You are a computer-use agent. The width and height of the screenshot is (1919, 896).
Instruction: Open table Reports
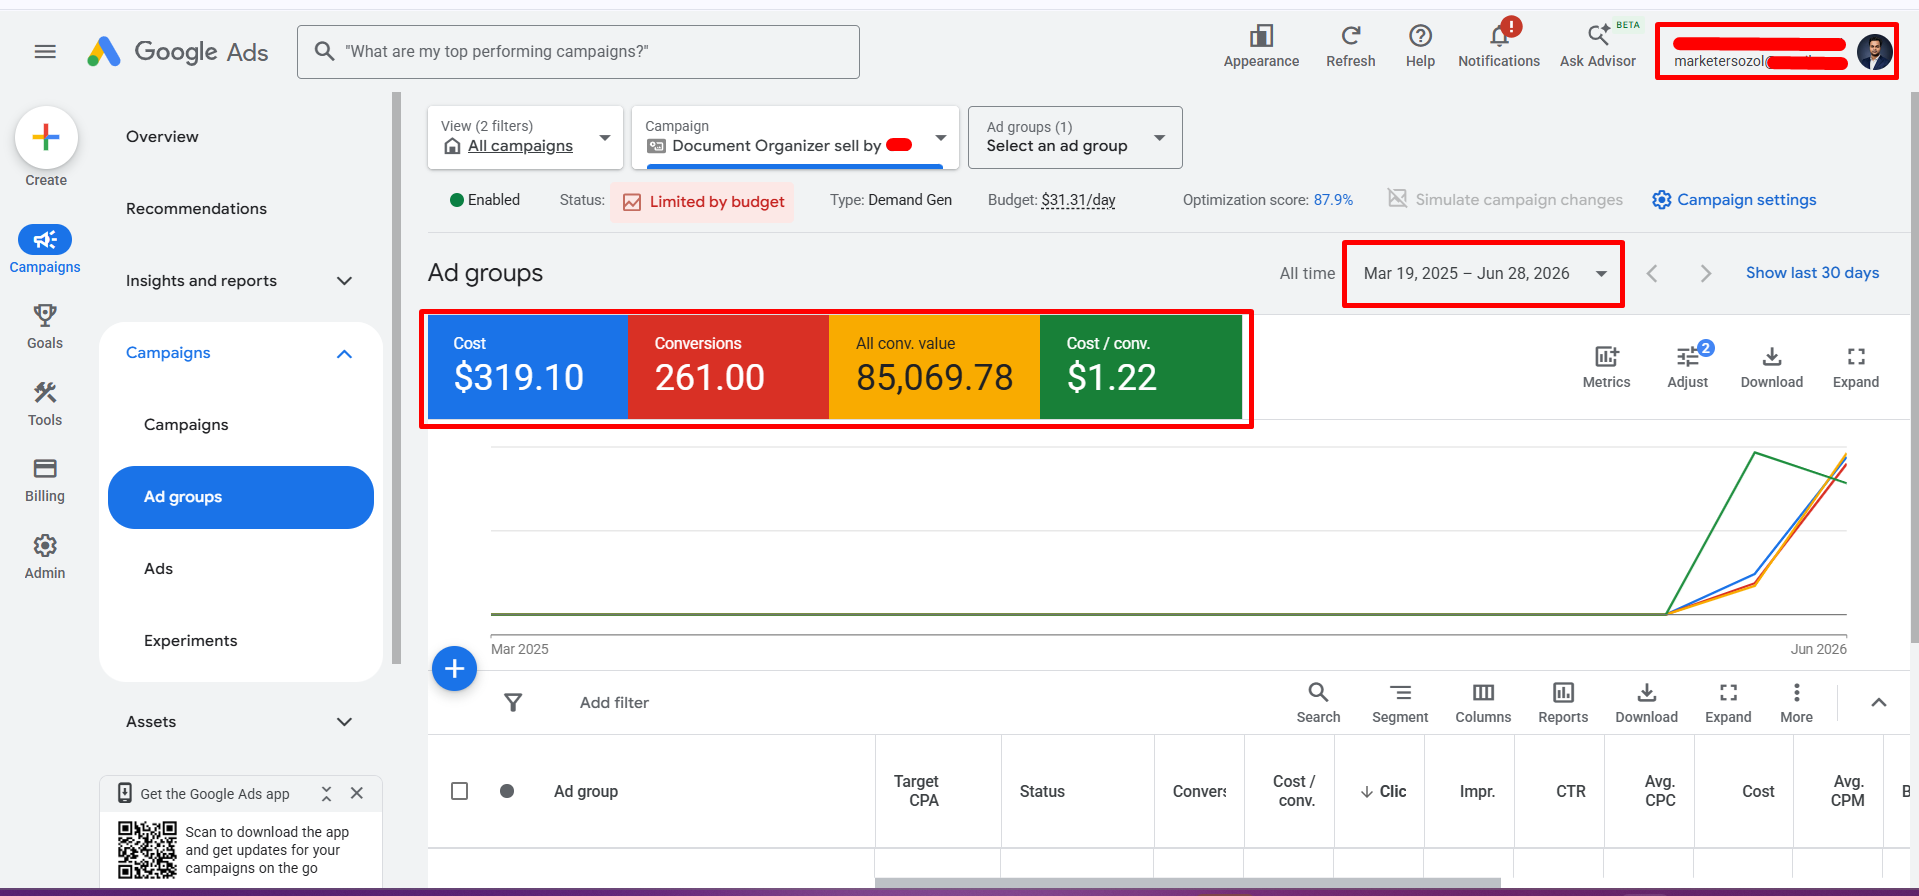point(1563,703)
